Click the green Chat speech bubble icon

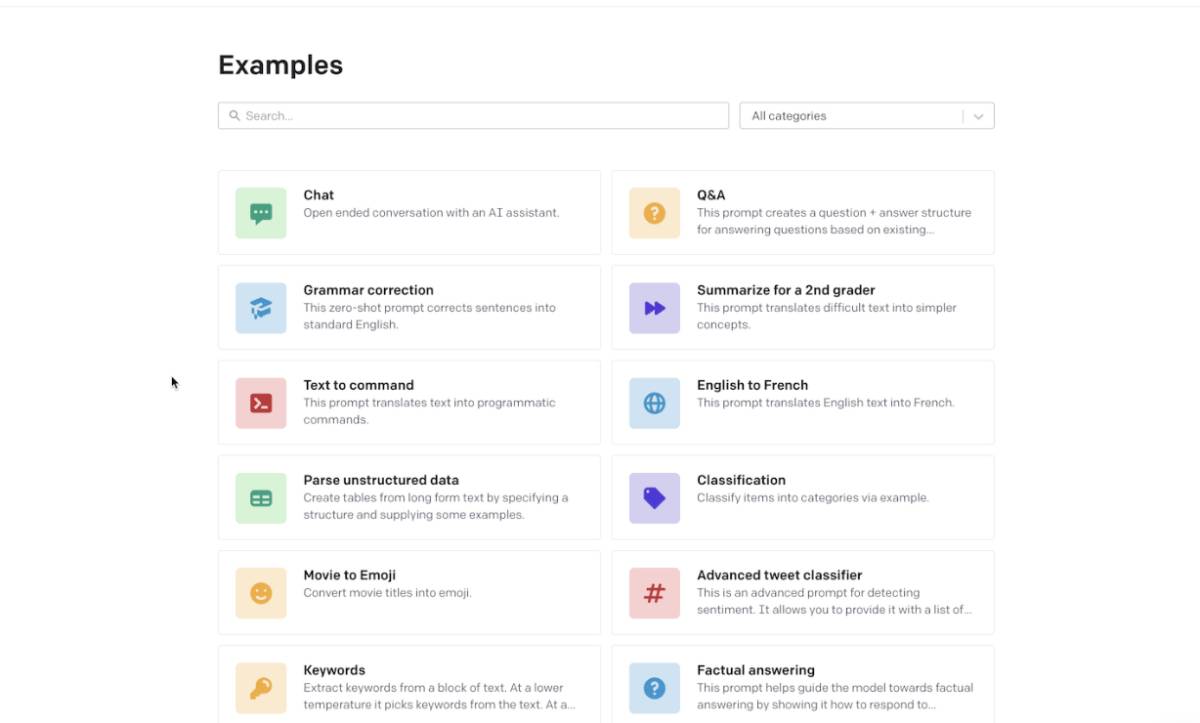[261, 213]
